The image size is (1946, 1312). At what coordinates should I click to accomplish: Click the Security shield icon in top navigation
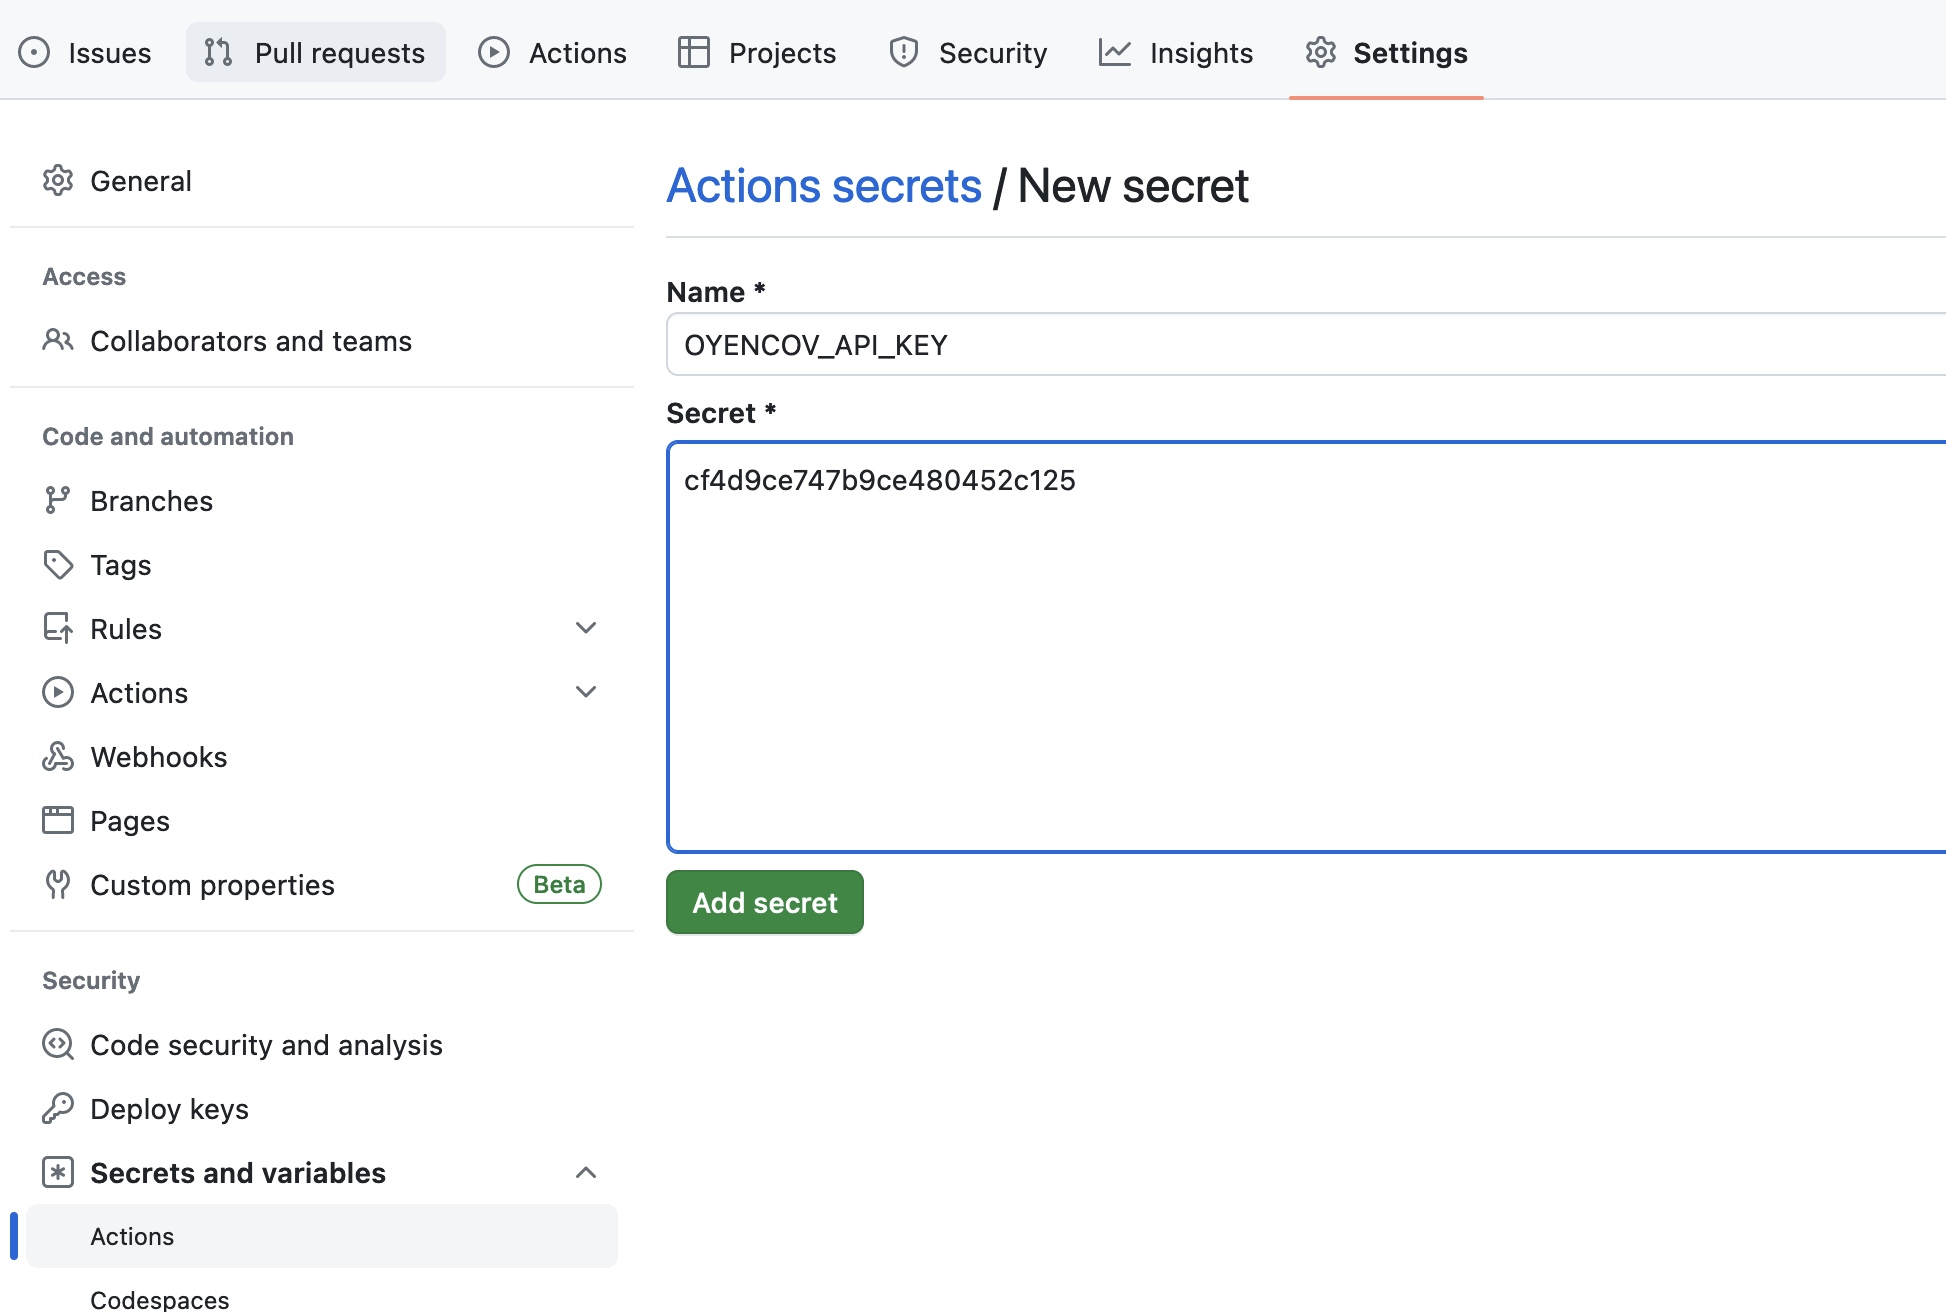[903, 52]
